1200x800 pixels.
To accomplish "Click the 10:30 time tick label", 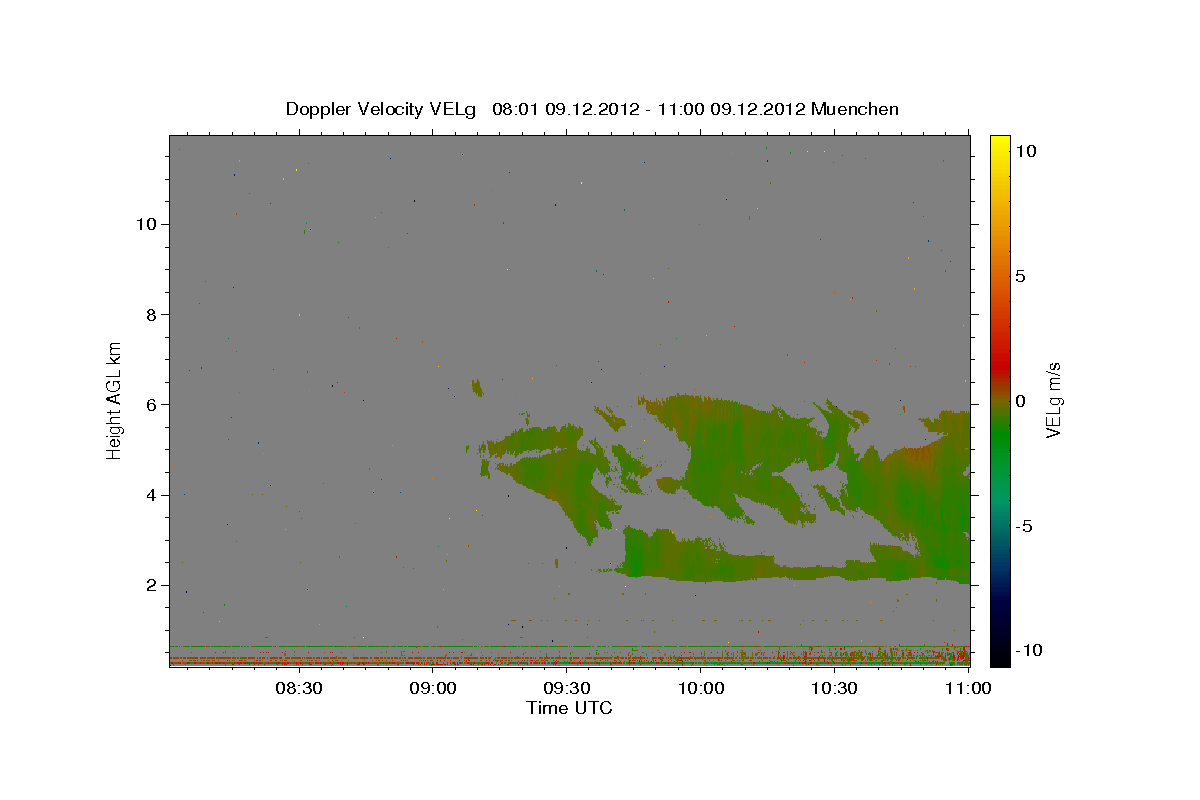I will coord(835,688).
